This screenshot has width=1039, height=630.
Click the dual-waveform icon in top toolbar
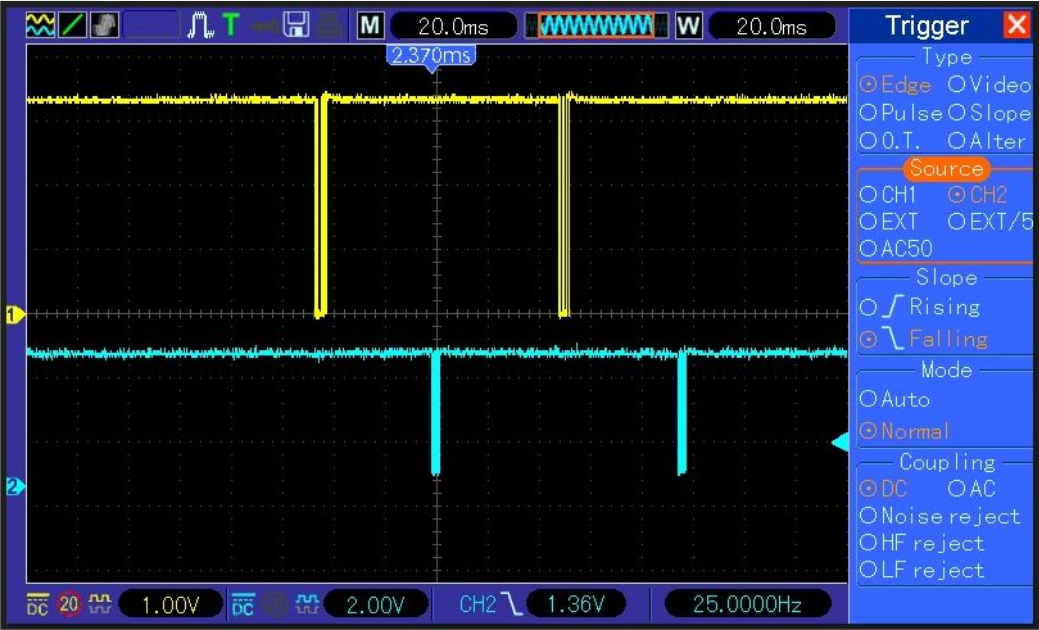click(x=41, y=25)
